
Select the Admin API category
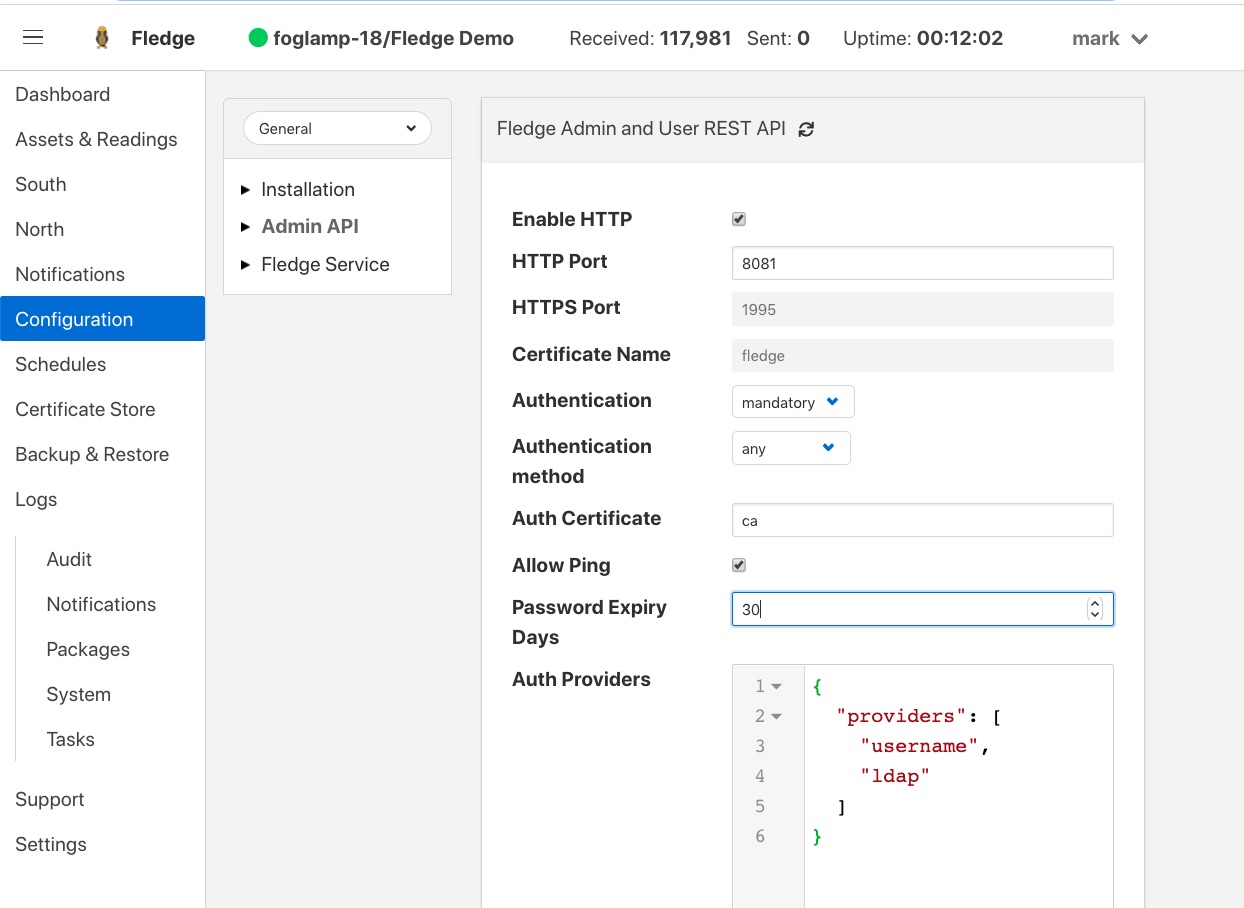309,227
